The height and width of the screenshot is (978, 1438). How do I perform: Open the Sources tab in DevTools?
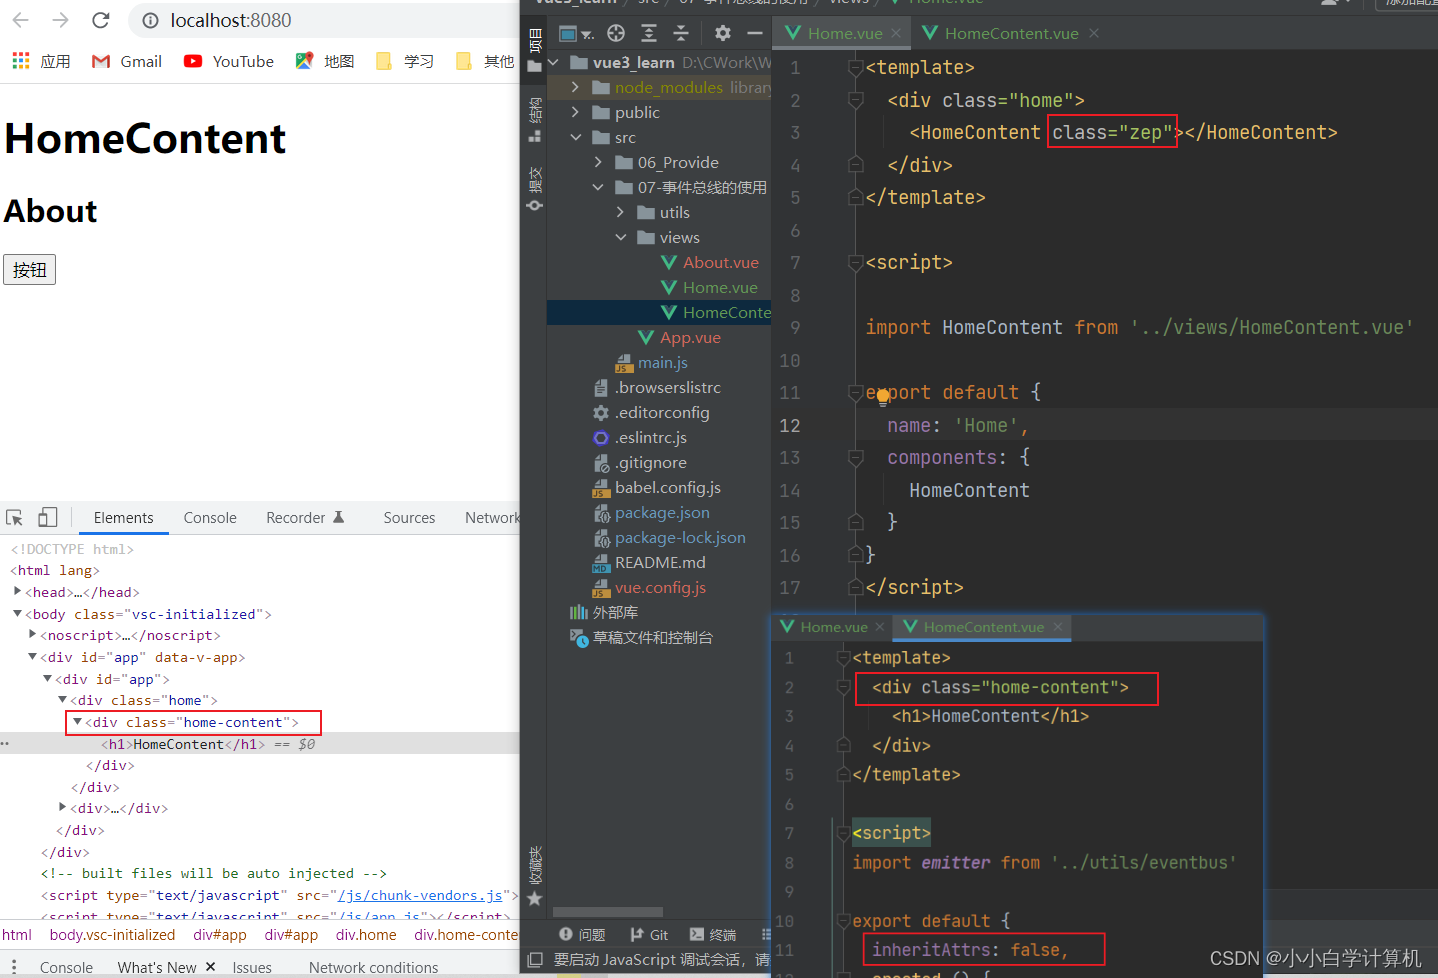[409, 517]
